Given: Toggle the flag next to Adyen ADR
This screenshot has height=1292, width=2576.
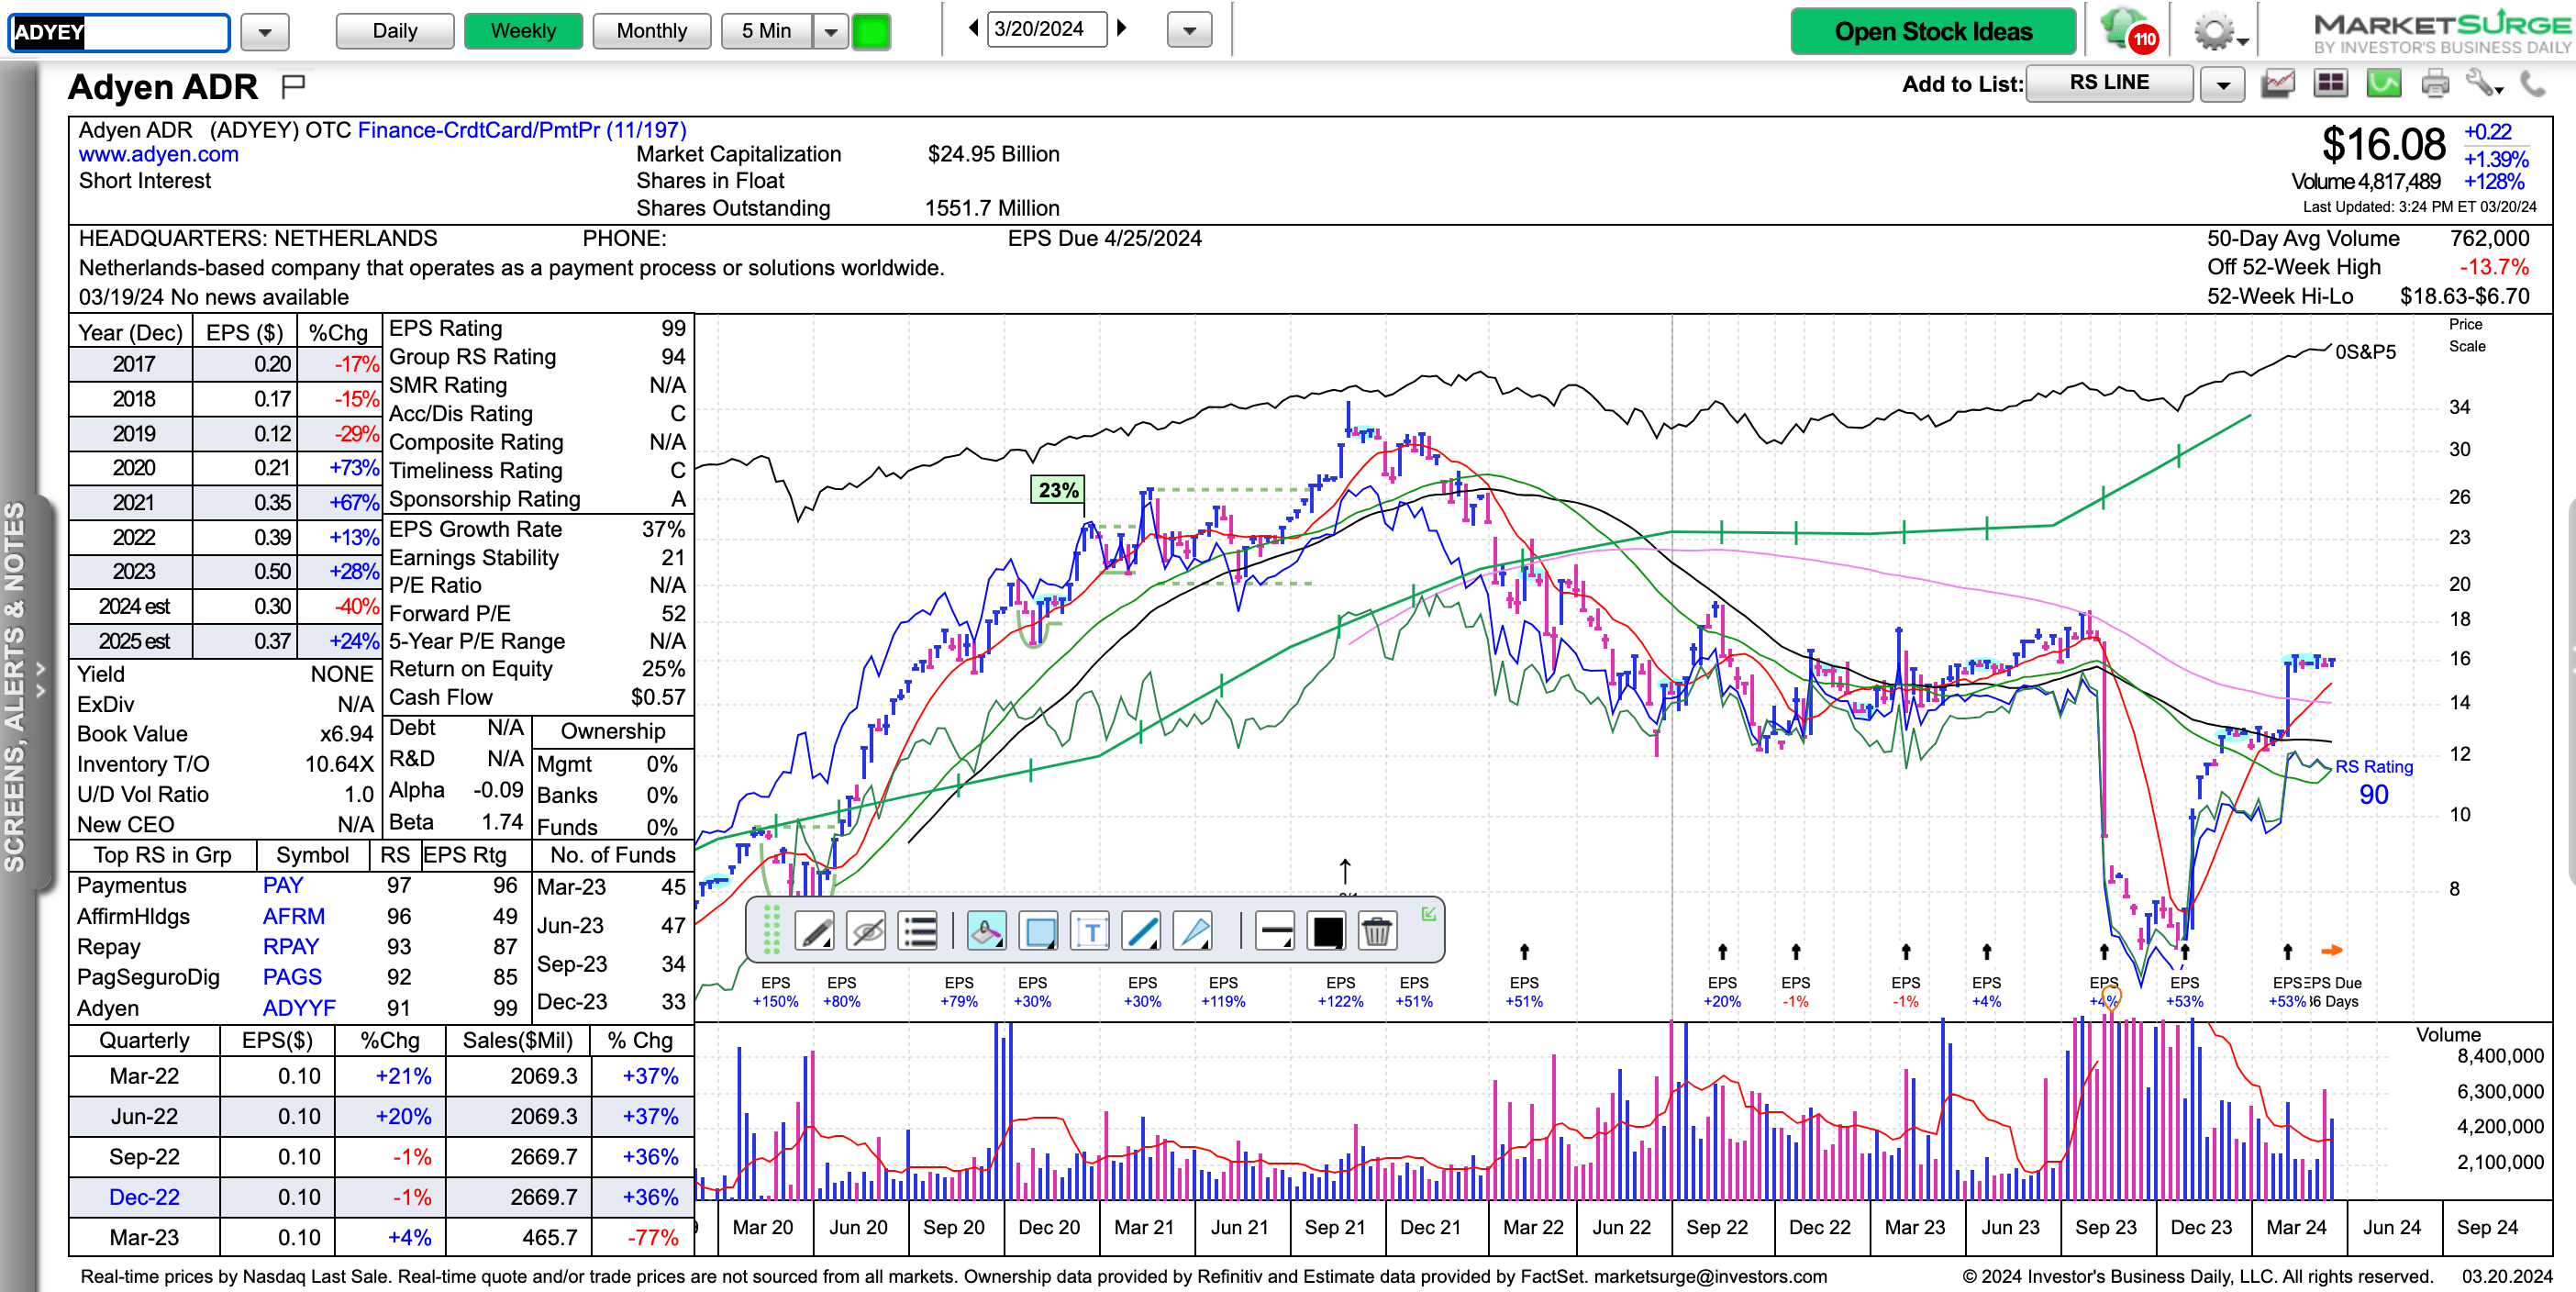Looking at the screenshot, I should click(x=293, y=86).
